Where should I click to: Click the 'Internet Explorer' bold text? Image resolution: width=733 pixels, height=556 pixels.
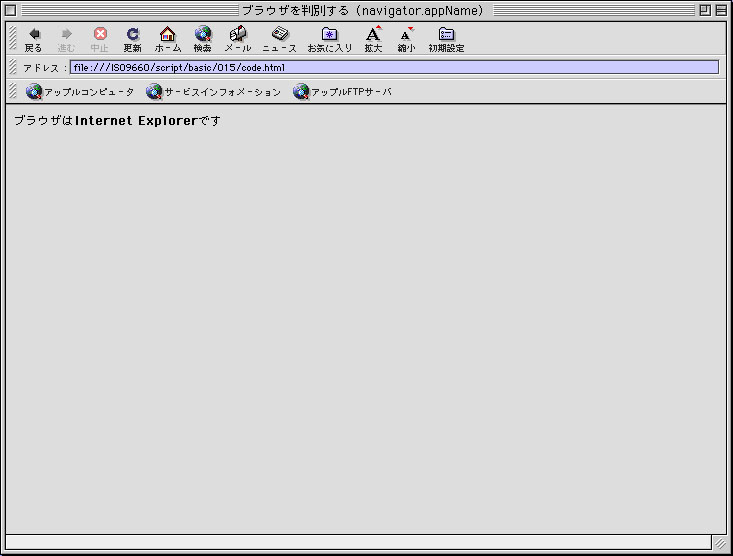click(x=136, y=121)
